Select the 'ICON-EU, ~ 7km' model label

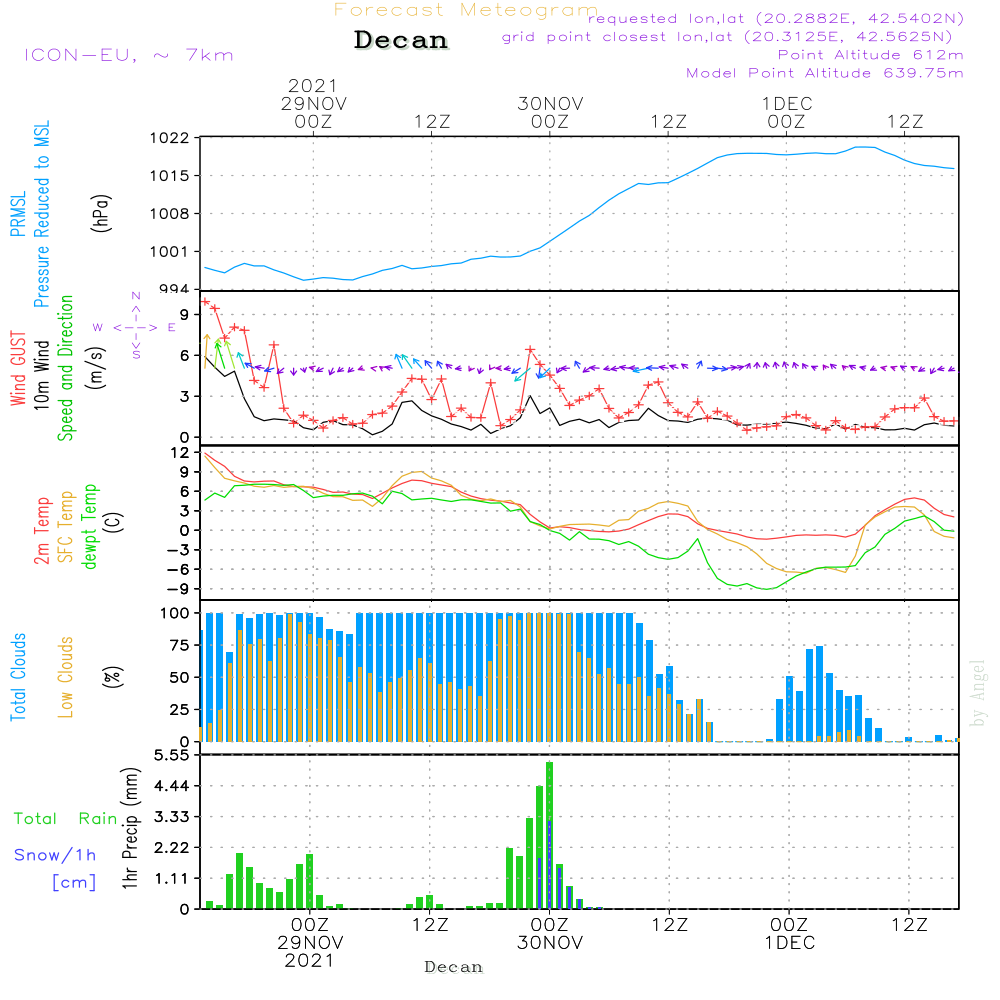[x=129, y=55]
